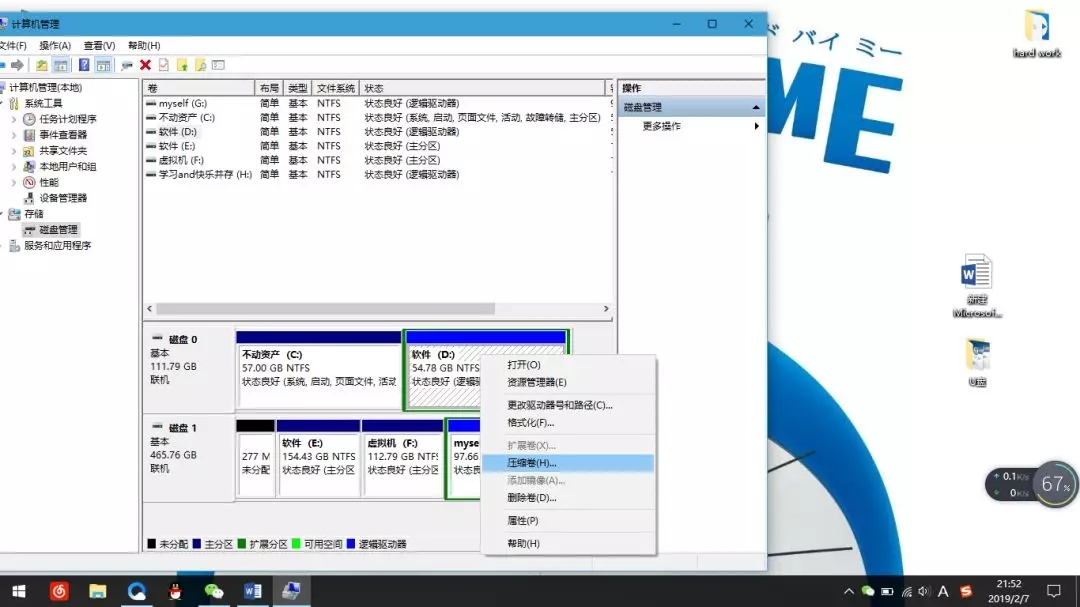Viewport: 1080px width, 607px height.
Task: Collapse the 磁盘管理 section in the Operations pane
Action: [x=757, y=106]
